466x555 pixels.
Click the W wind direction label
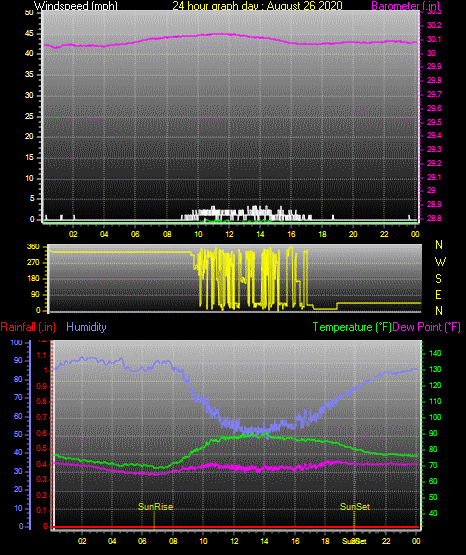pyautogui.click(x=440, y=262)
